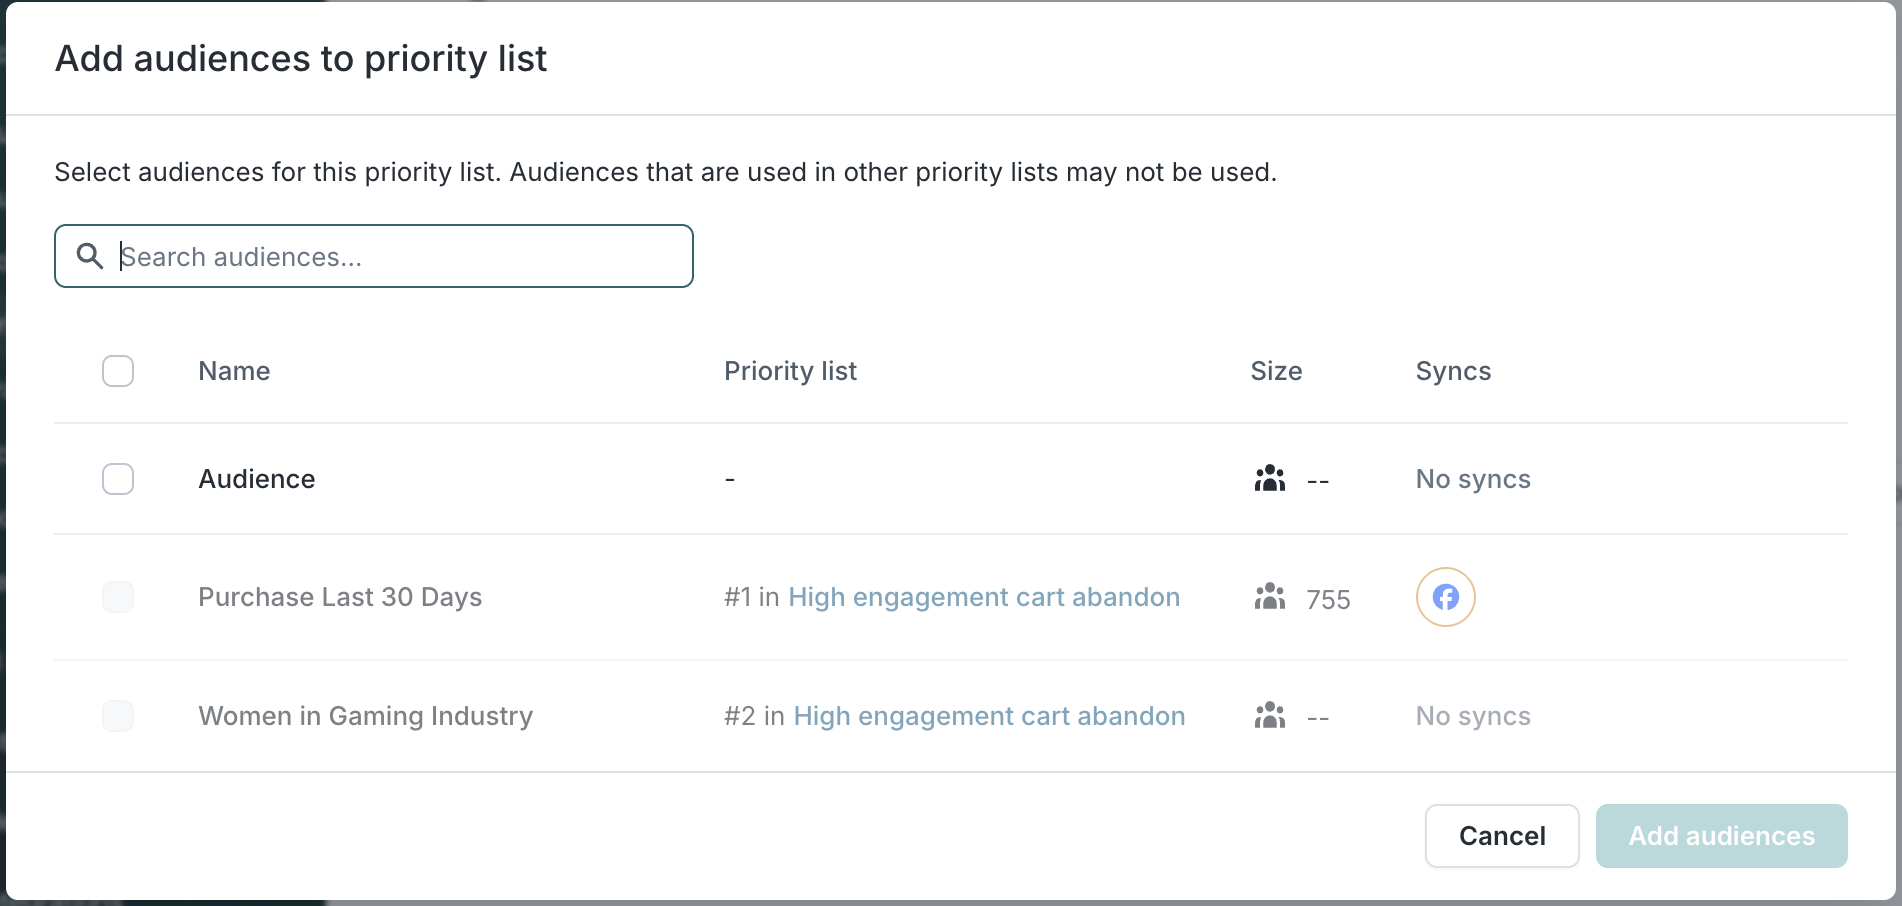1902x906 pixels.
Task: Click the Purchase Last 30 Days row name
Action: click(340, 597)
